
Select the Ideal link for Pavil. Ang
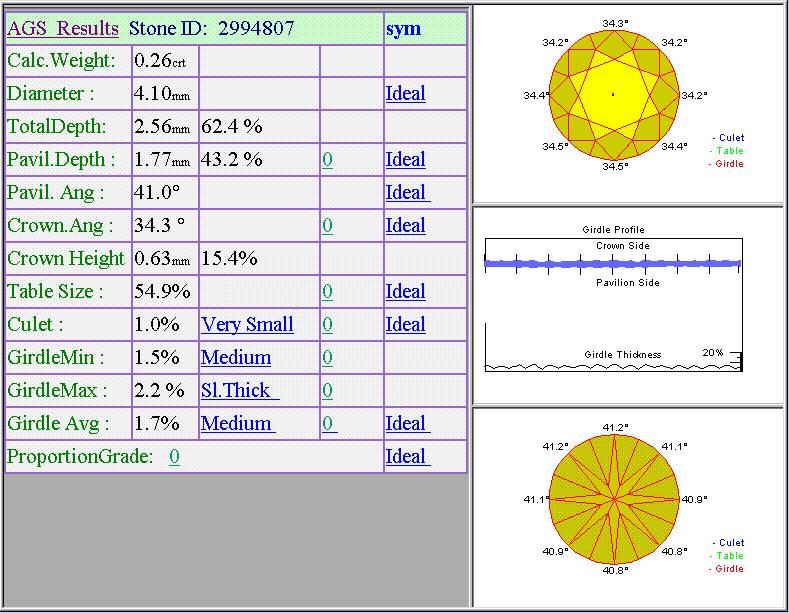pos(406,193)
